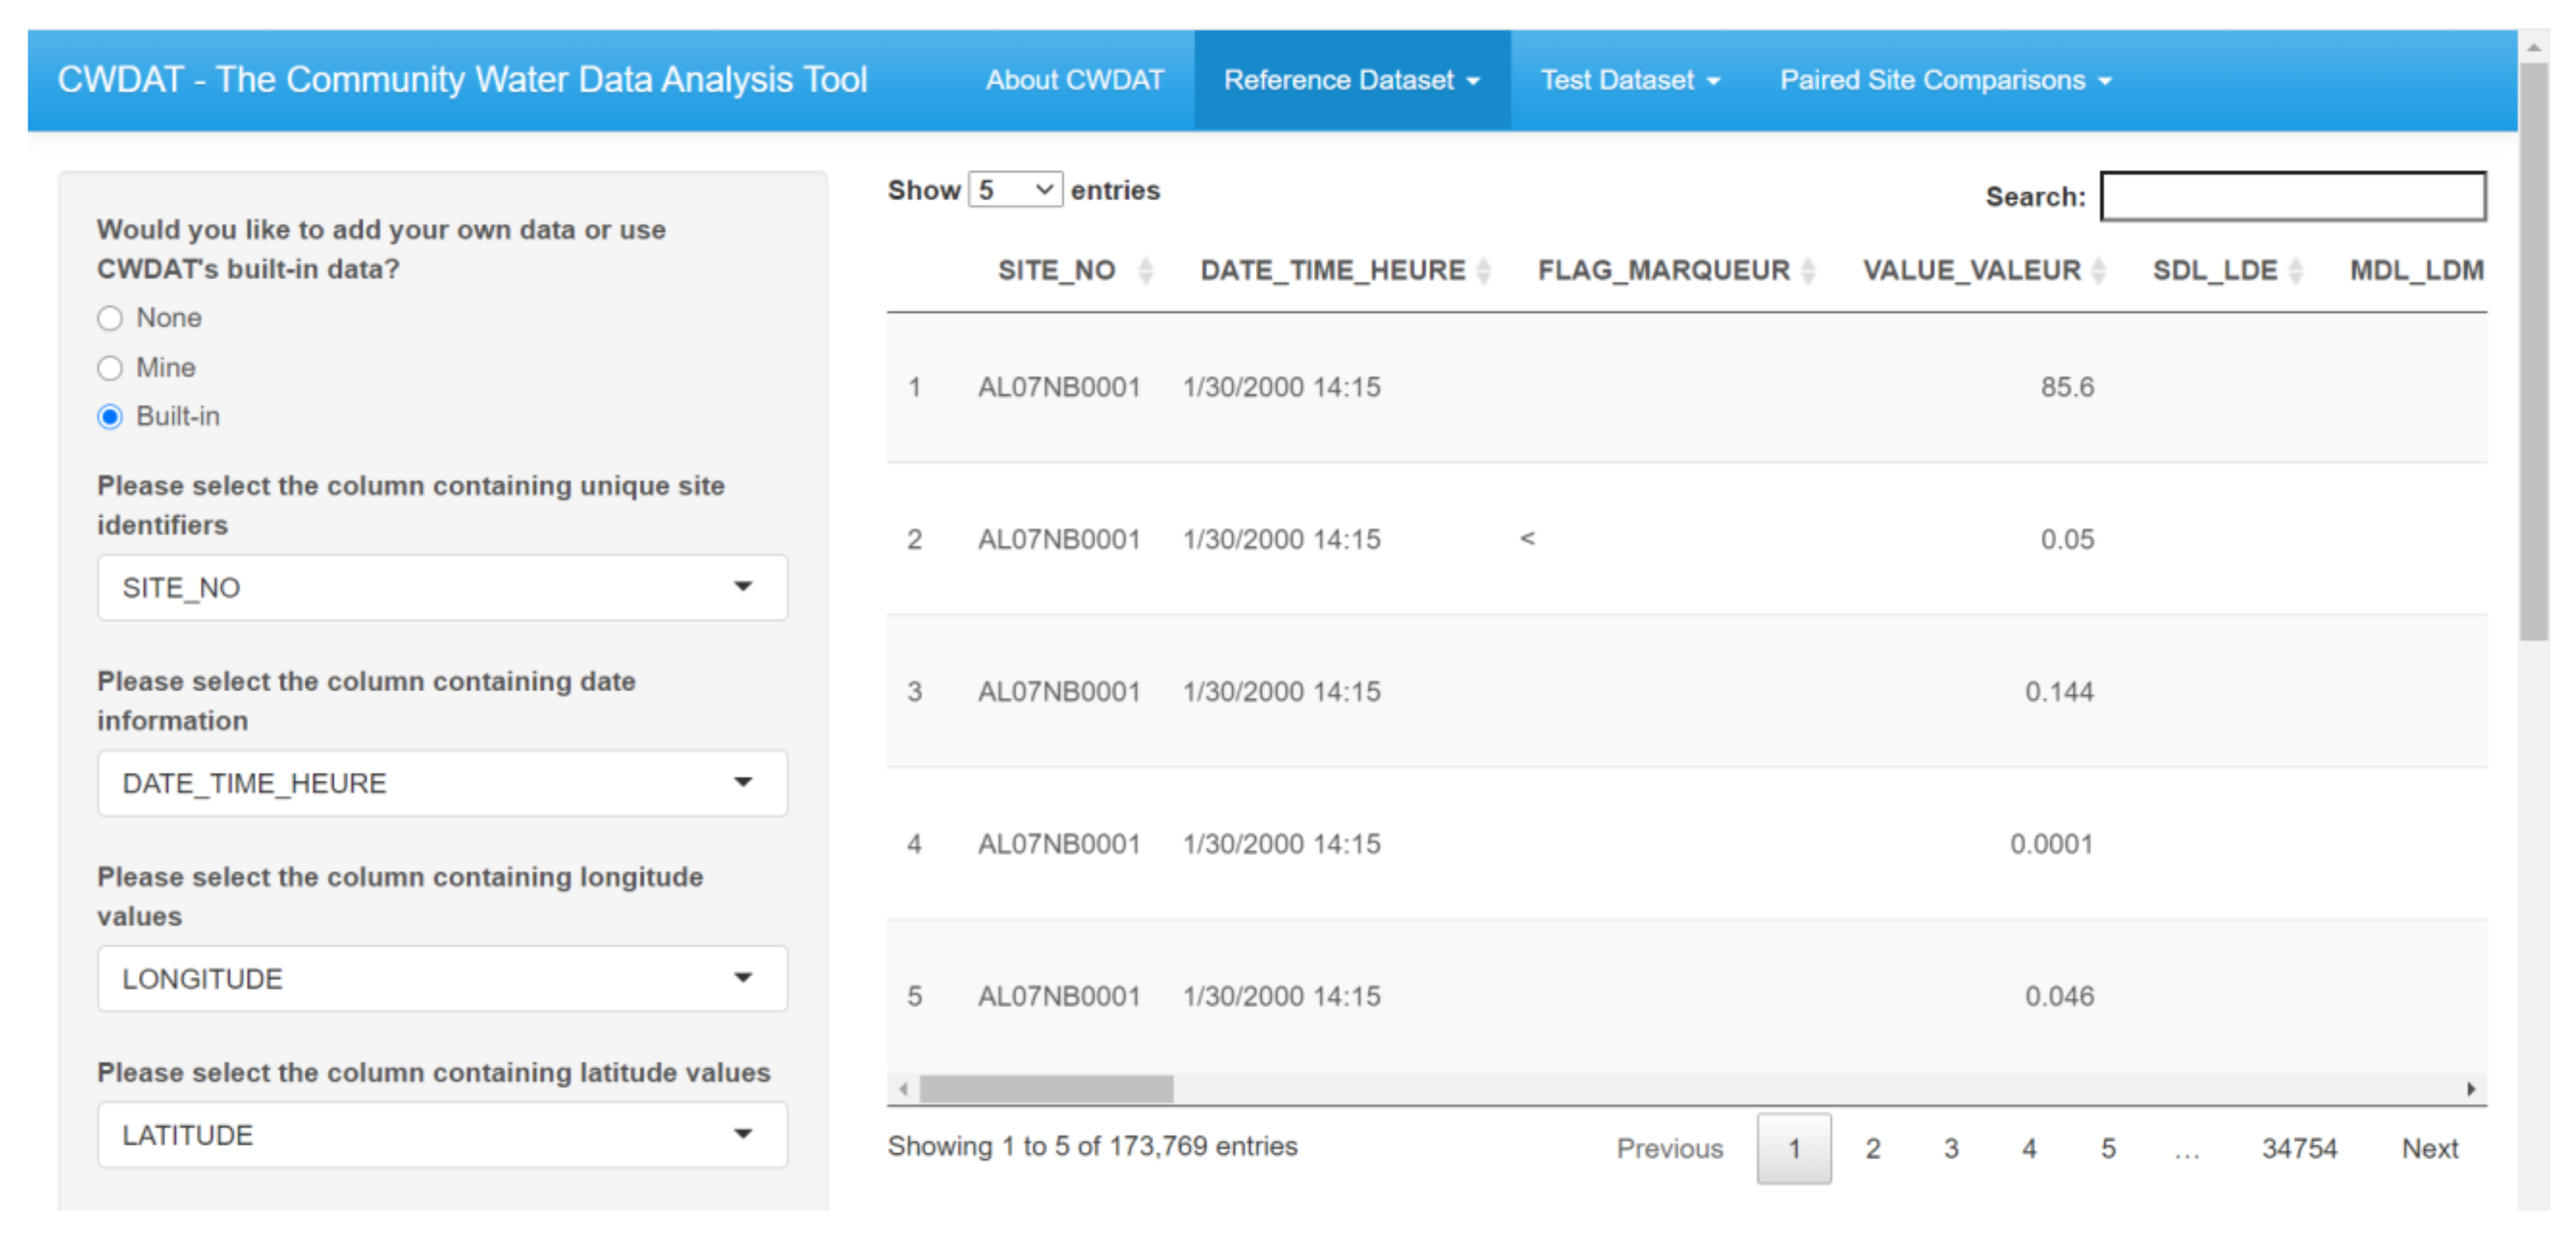Image resolution: width=2576 pixels, height=1242 pixels.
Task: Open the DATE_TIME_HEURE date column dropdown
Action: [x=441, y=783]
